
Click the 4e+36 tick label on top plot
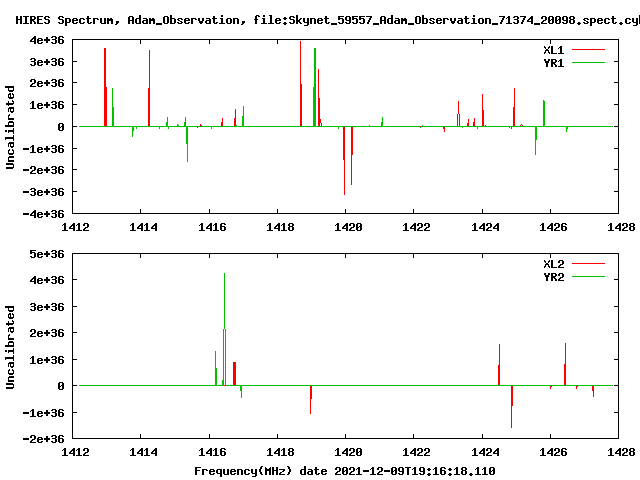[x=47, y=40]
